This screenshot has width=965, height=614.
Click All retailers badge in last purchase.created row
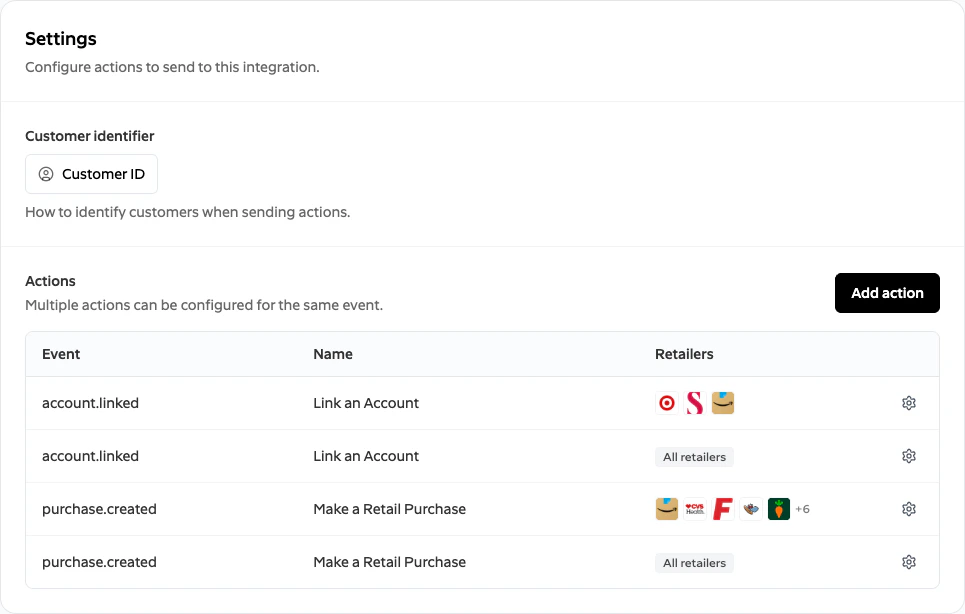click(x=694, y=563)
